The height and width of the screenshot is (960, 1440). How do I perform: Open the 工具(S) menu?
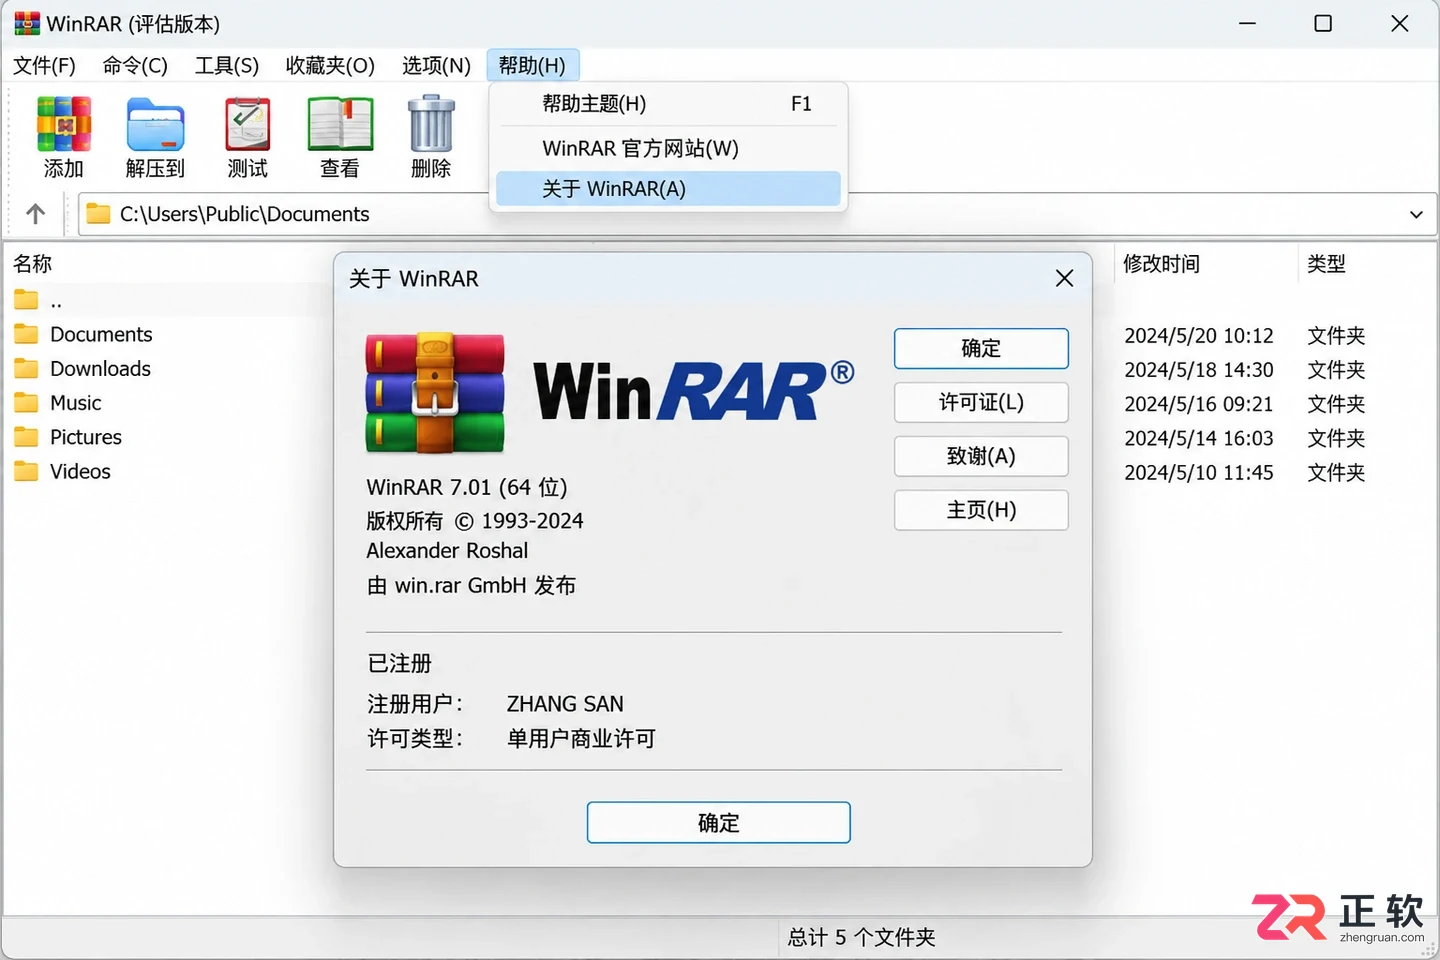click(227, 66)
